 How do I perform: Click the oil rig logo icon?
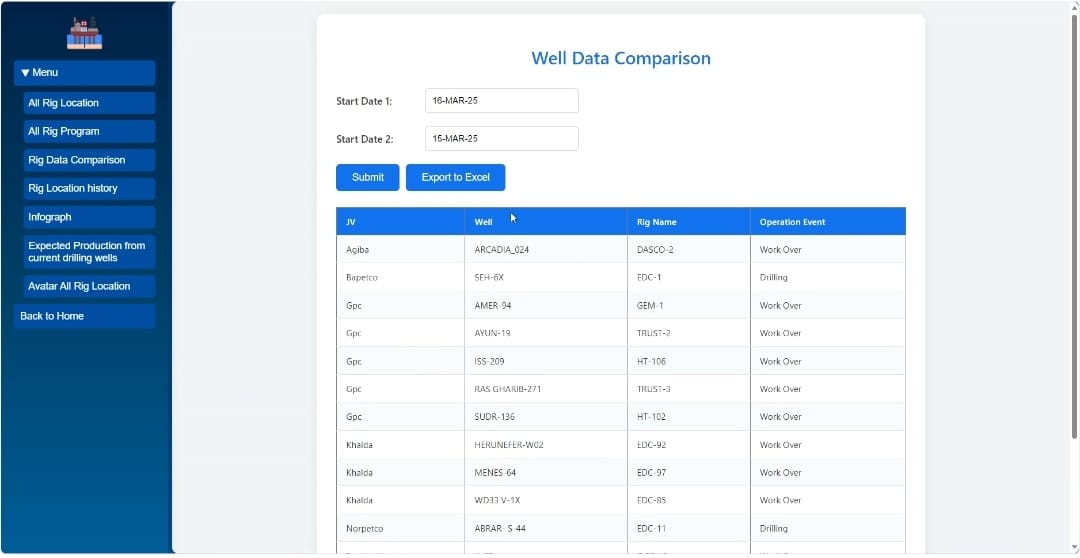click(x=84, y=34)
